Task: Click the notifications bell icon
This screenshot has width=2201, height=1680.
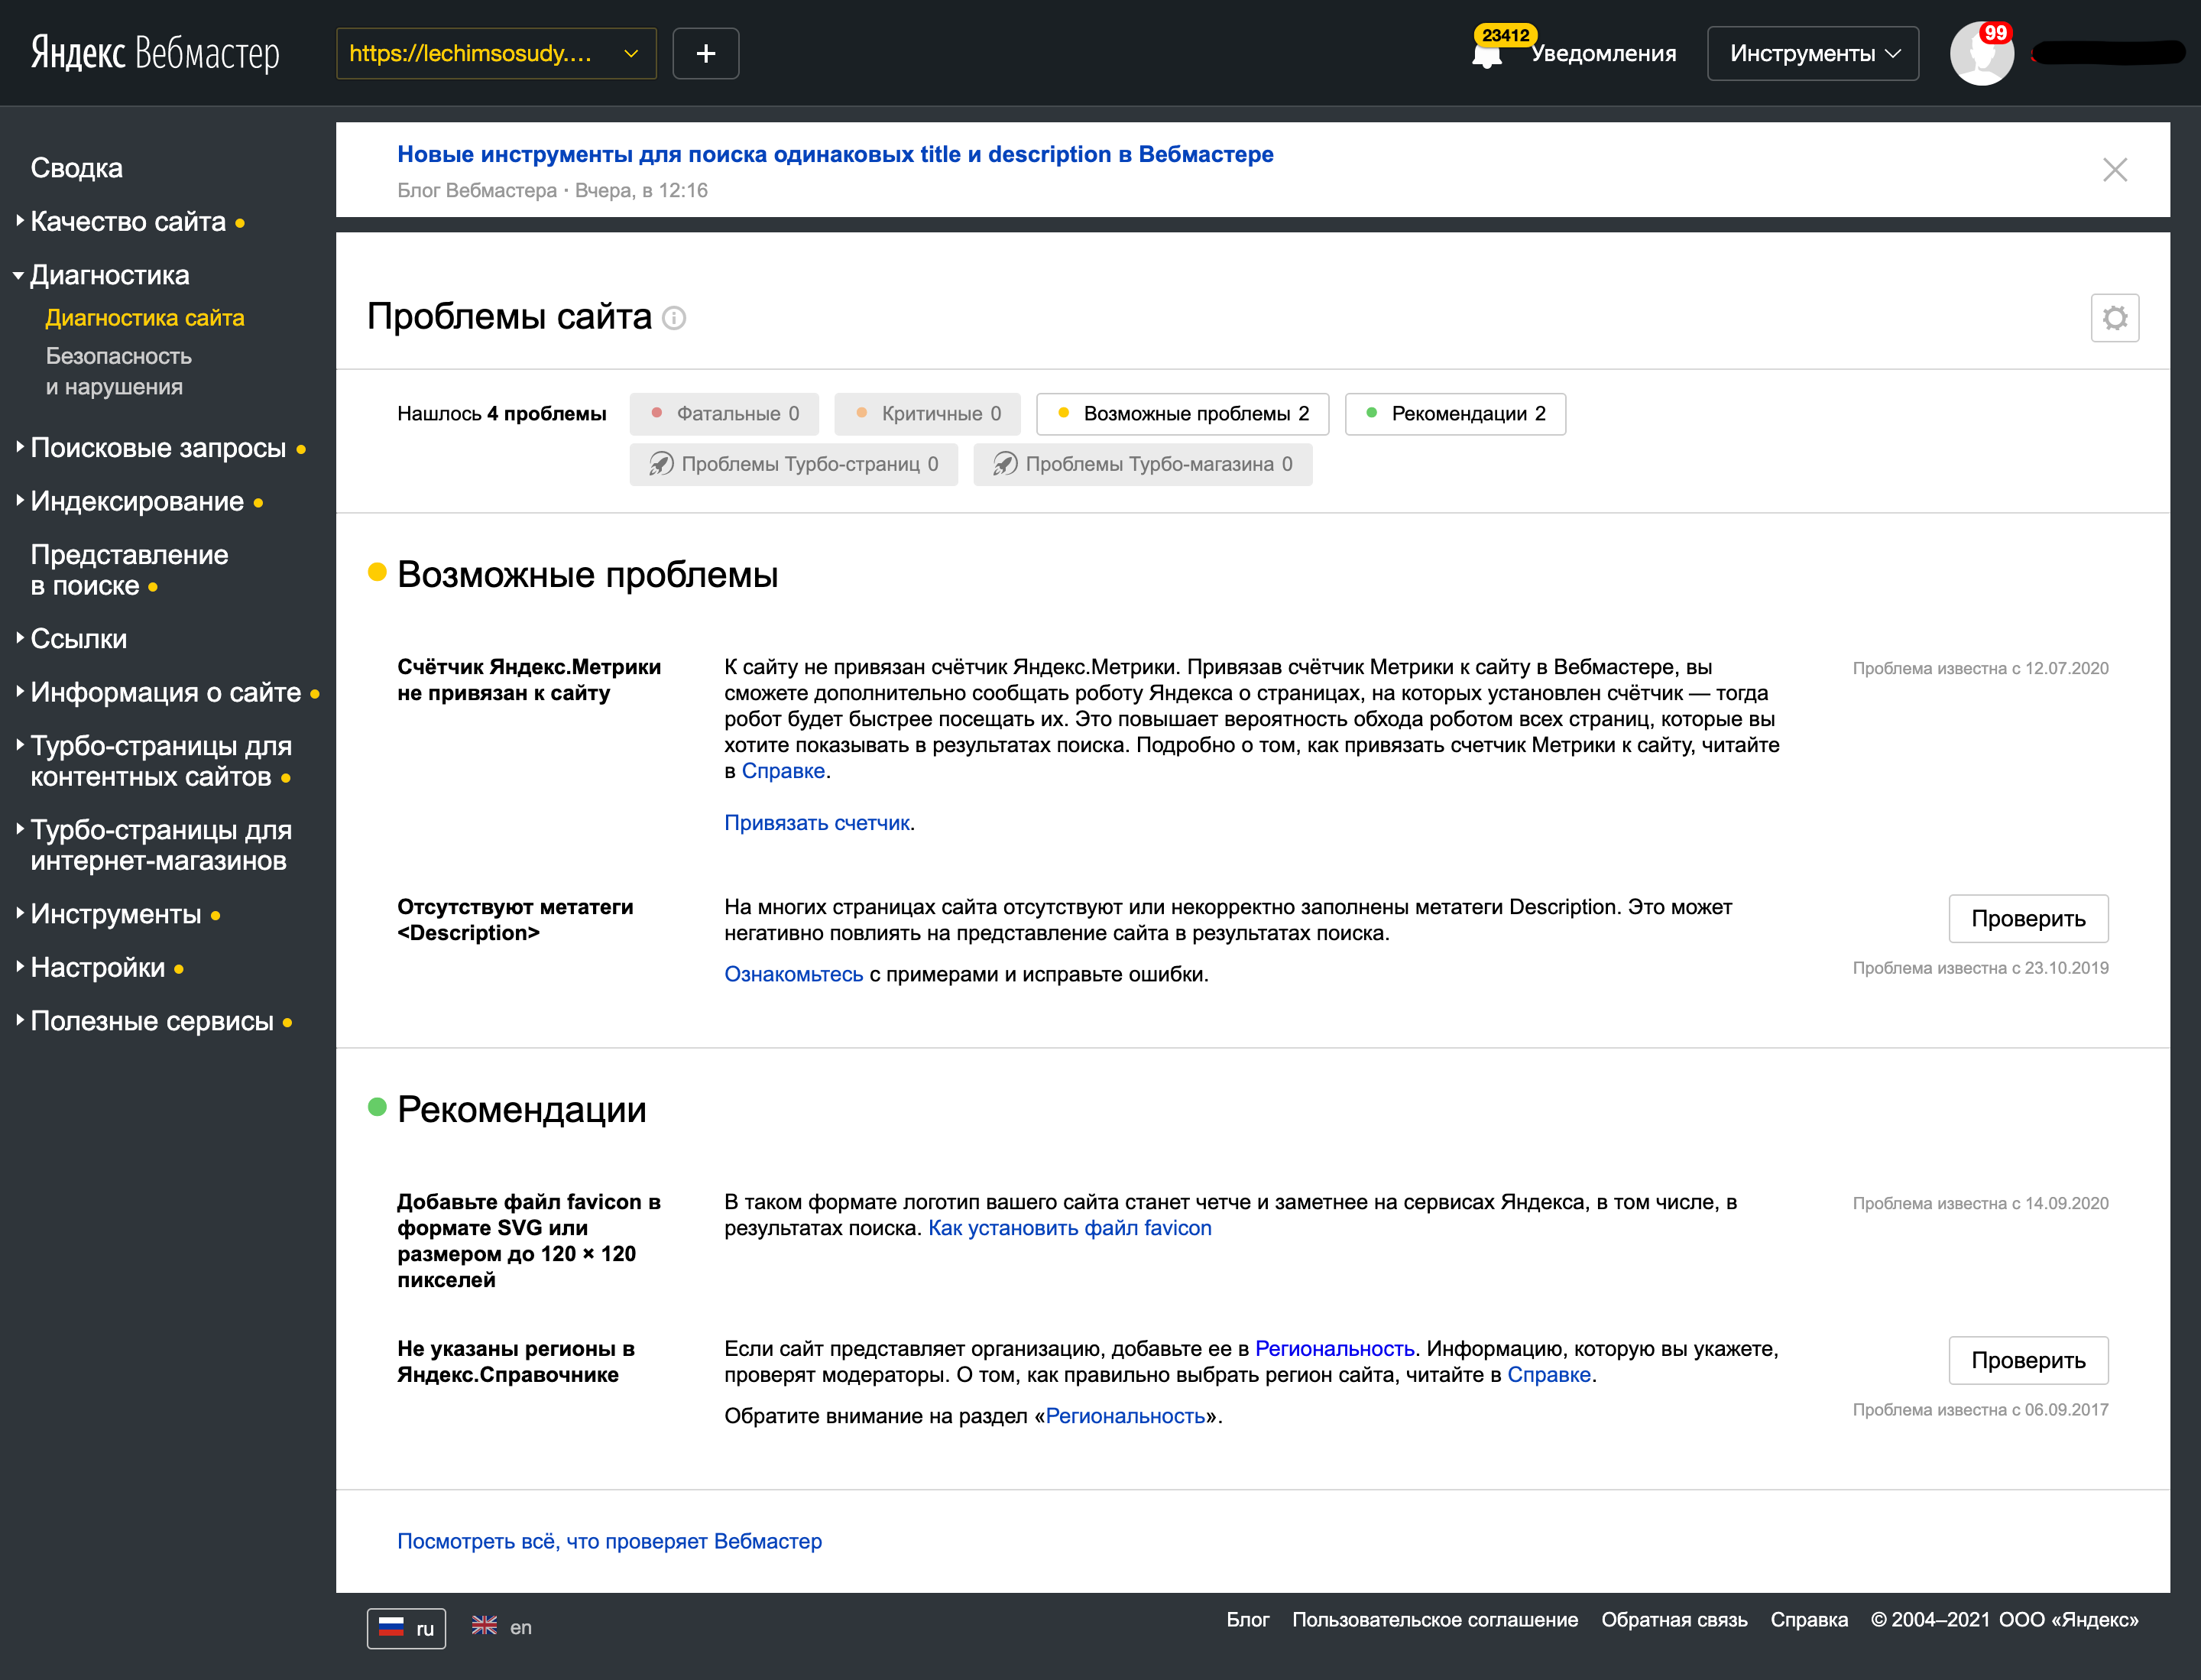Action: tap(1487, 55)
